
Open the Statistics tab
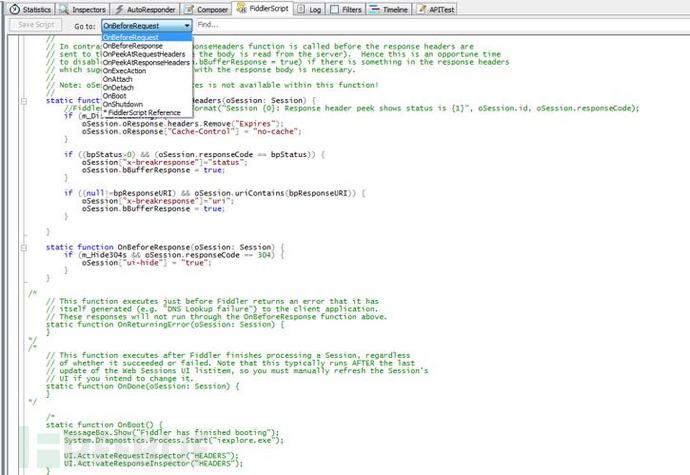[30, 9]
